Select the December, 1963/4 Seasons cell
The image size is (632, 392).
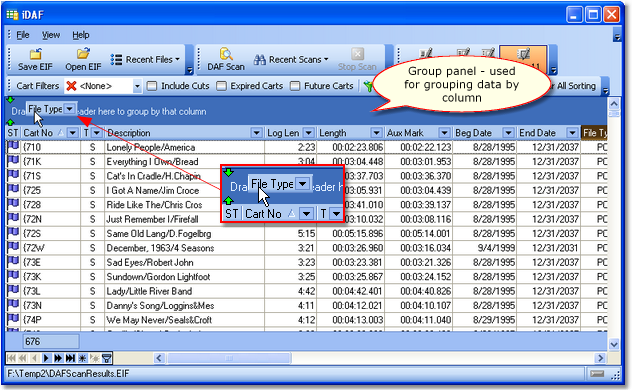[185, 248]
